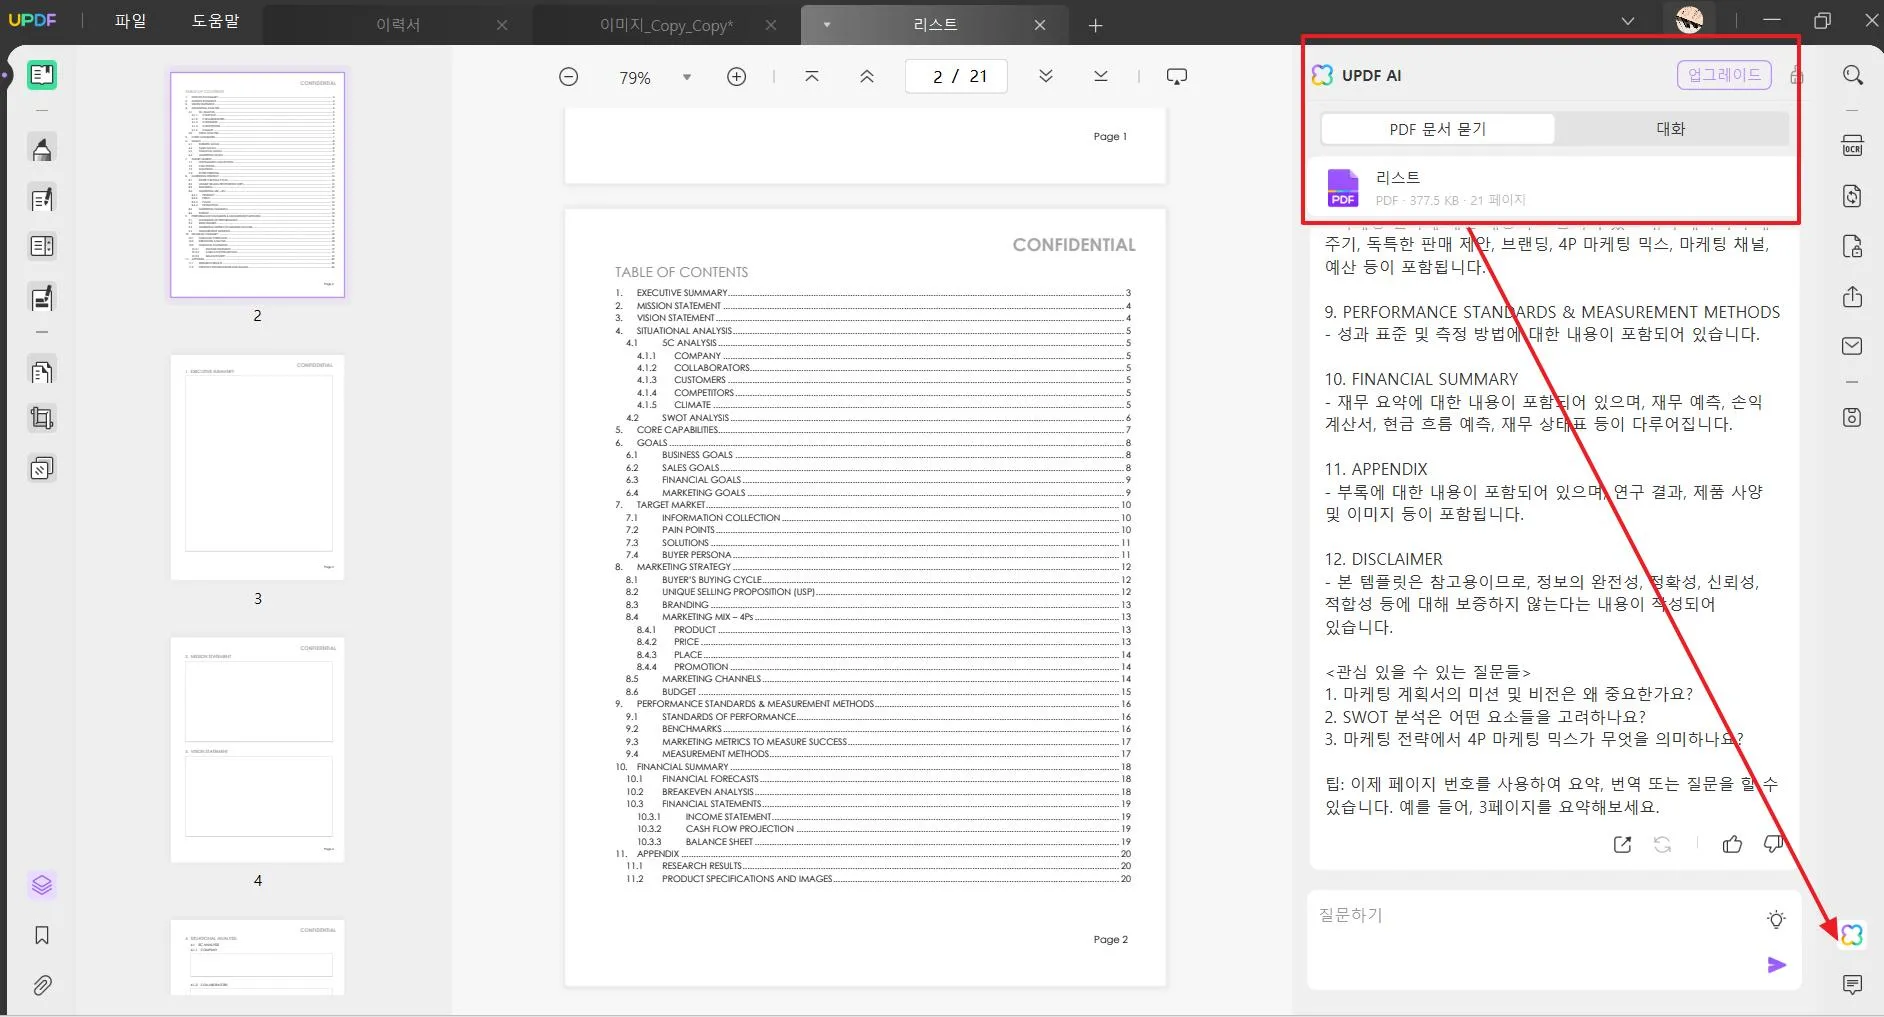1884x1017 pixels.
Task: Click the EXECUTIVE SUMMARY contents entry
Action: tap(874, 293)
